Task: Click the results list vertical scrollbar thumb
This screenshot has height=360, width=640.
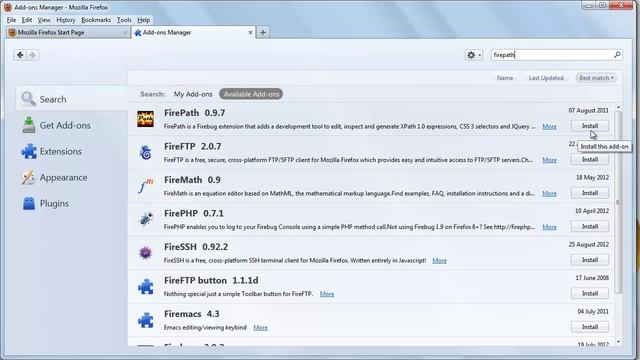Action: tap(618, 202)
